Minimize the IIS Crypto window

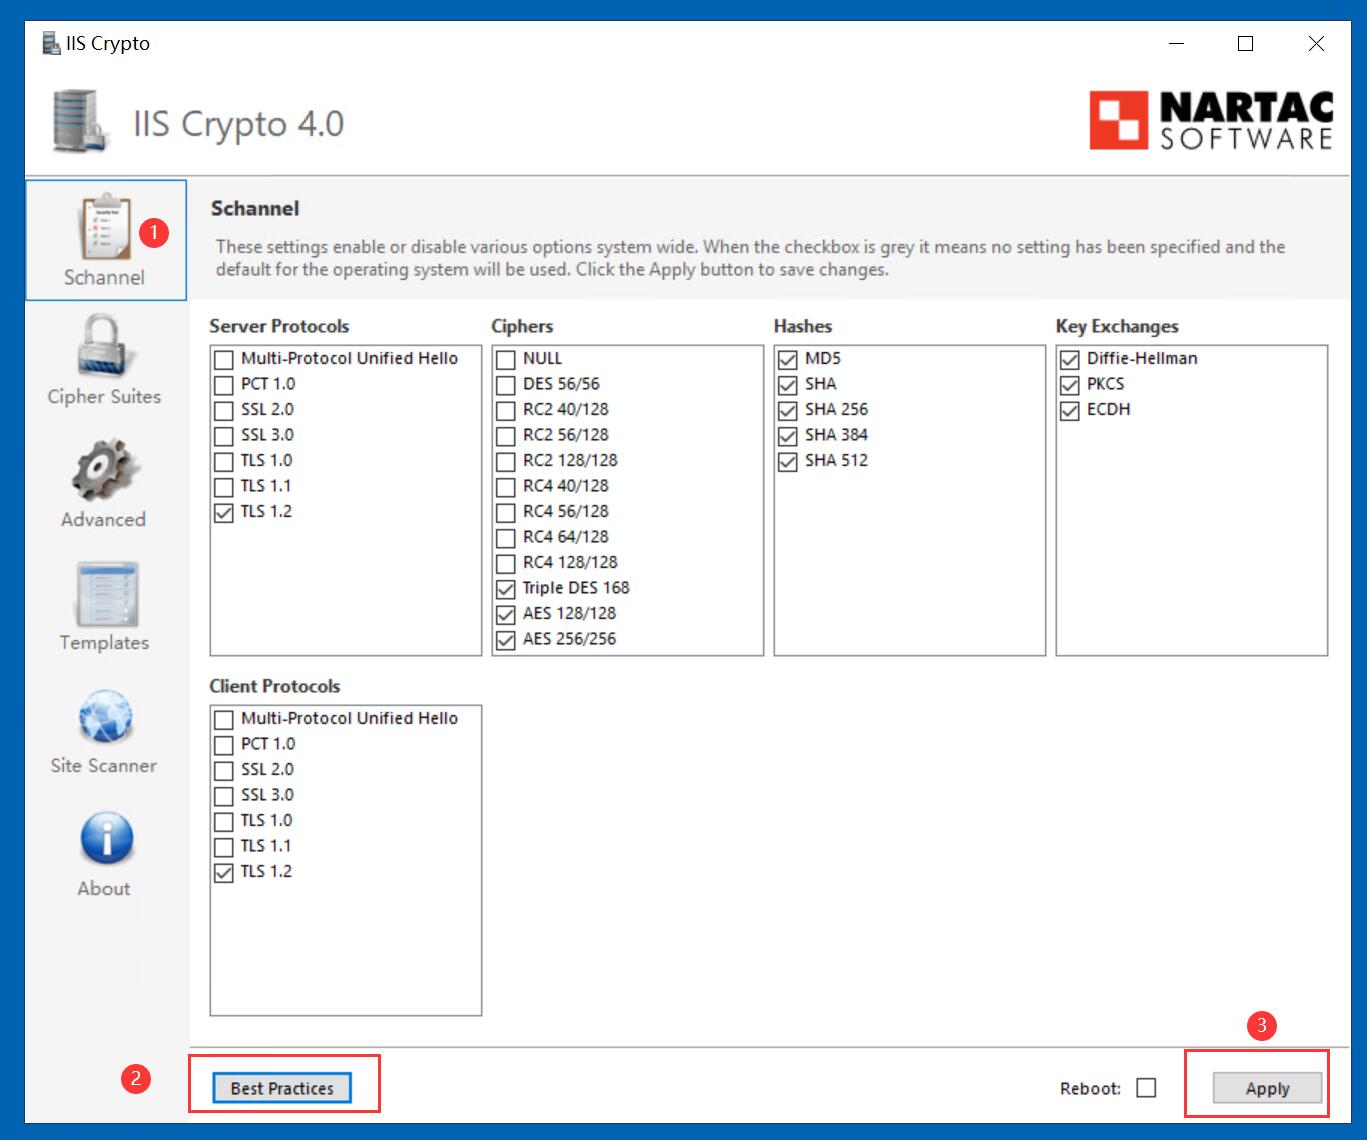tap(1176, 44)
